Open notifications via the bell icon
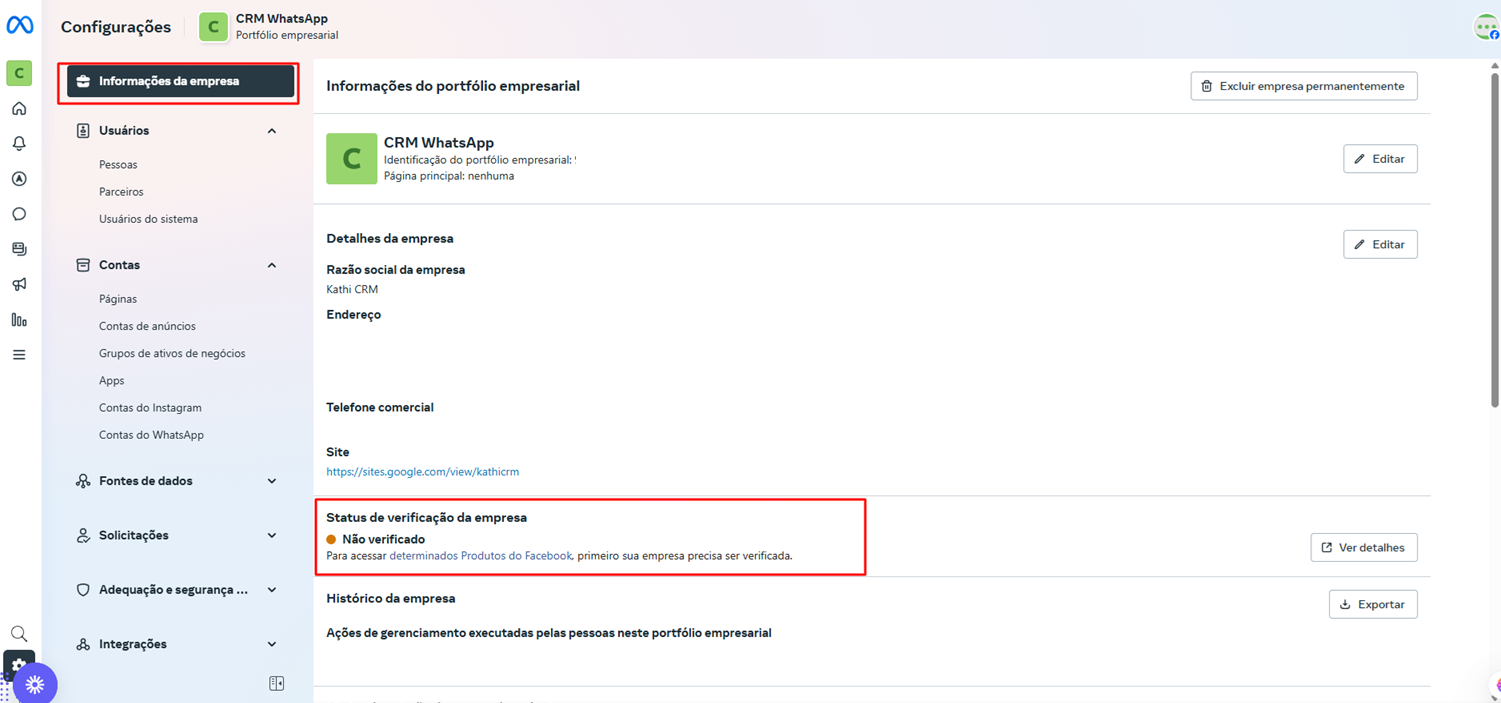1501x703 pixels. click(18, 143)
